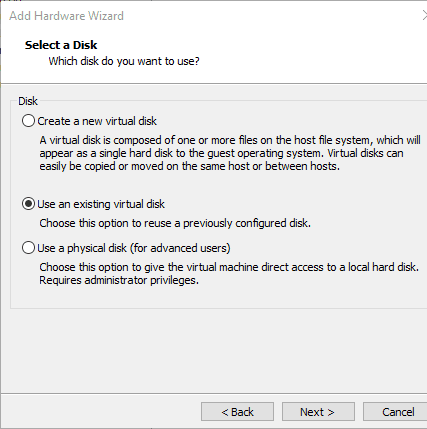427x429 pixels.
Task: Click the 'Requires administrator privileges' line
Action: 119,280
